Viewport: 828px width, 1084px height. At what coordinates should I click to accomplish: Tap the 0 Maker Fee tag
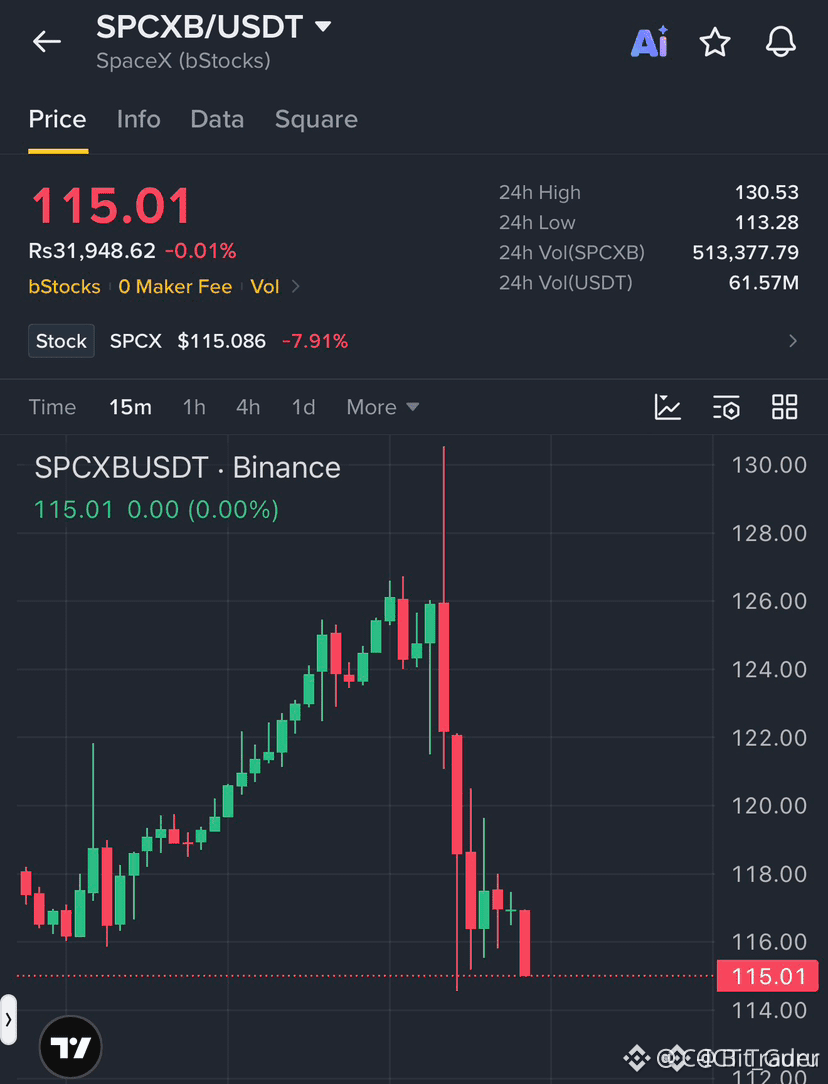coord(175,287)
